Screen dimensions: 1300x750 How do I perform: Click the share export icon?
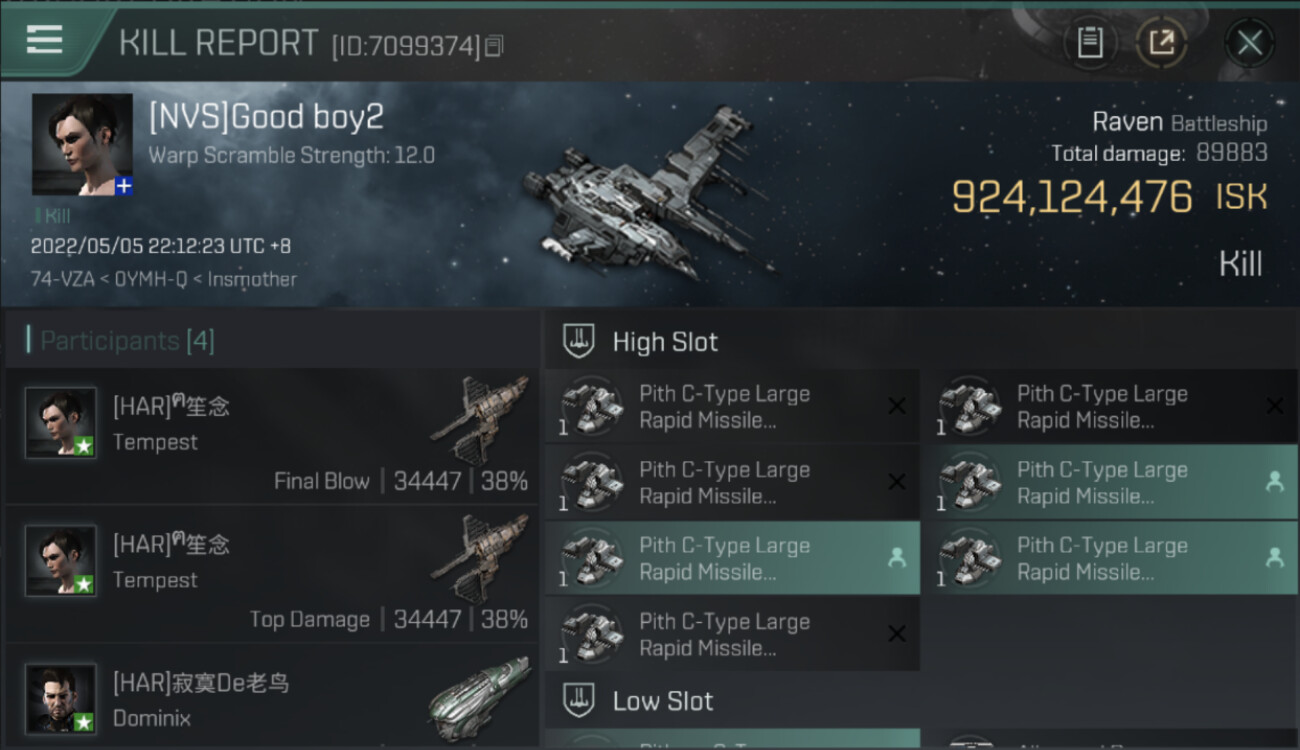(1161, 42)
